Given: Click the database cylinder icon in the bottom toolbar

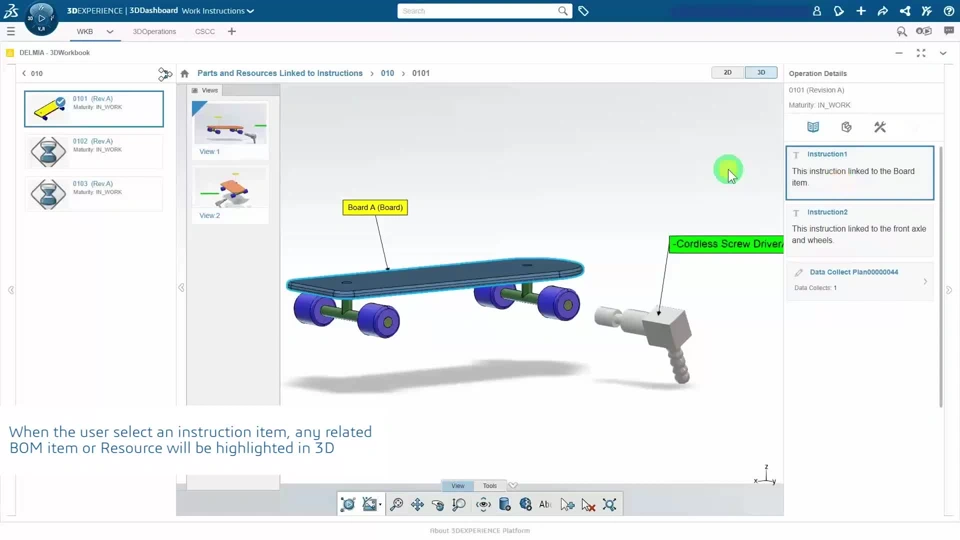Looking at the screenshot, I should [504, 504].
